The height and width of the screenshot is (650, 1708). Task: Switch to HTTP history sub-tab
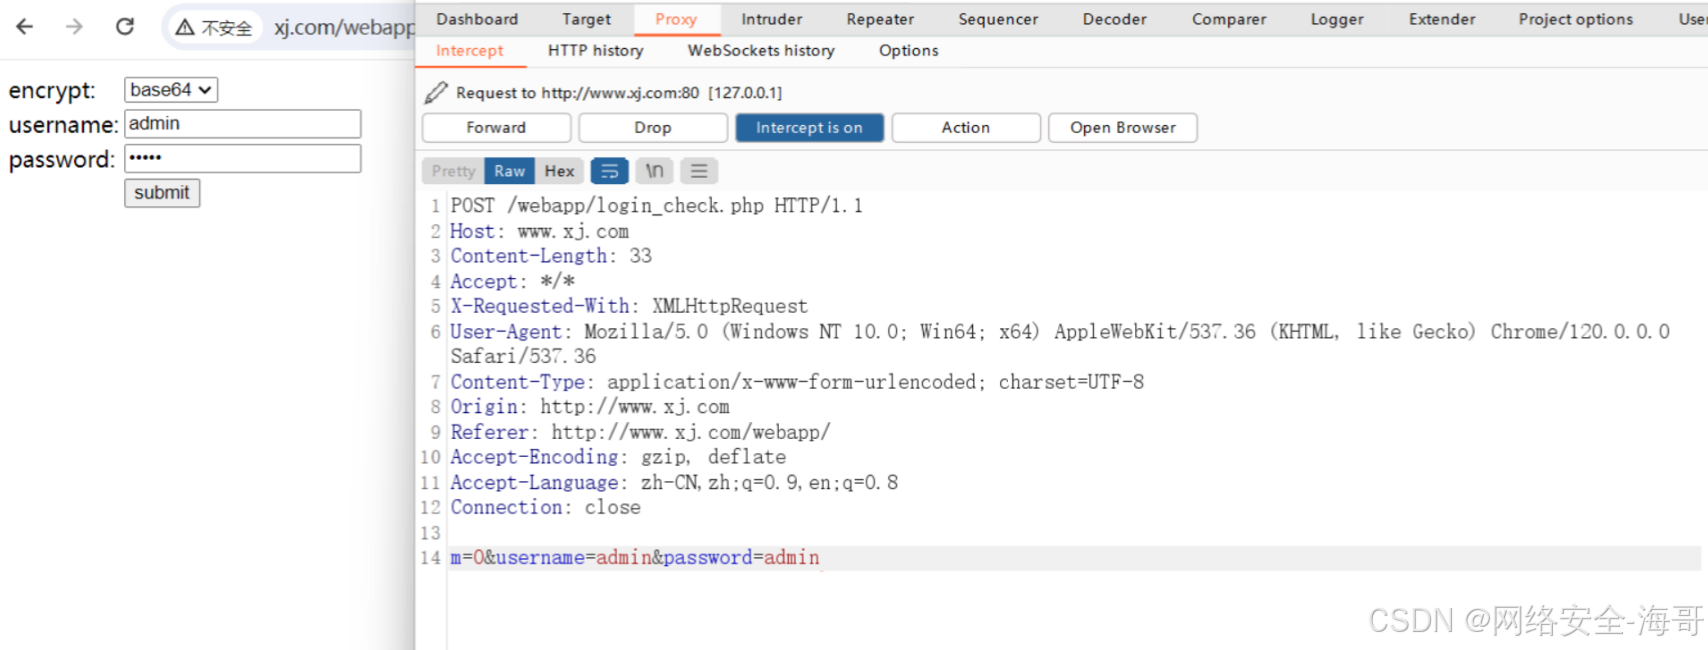coord(595,50)
